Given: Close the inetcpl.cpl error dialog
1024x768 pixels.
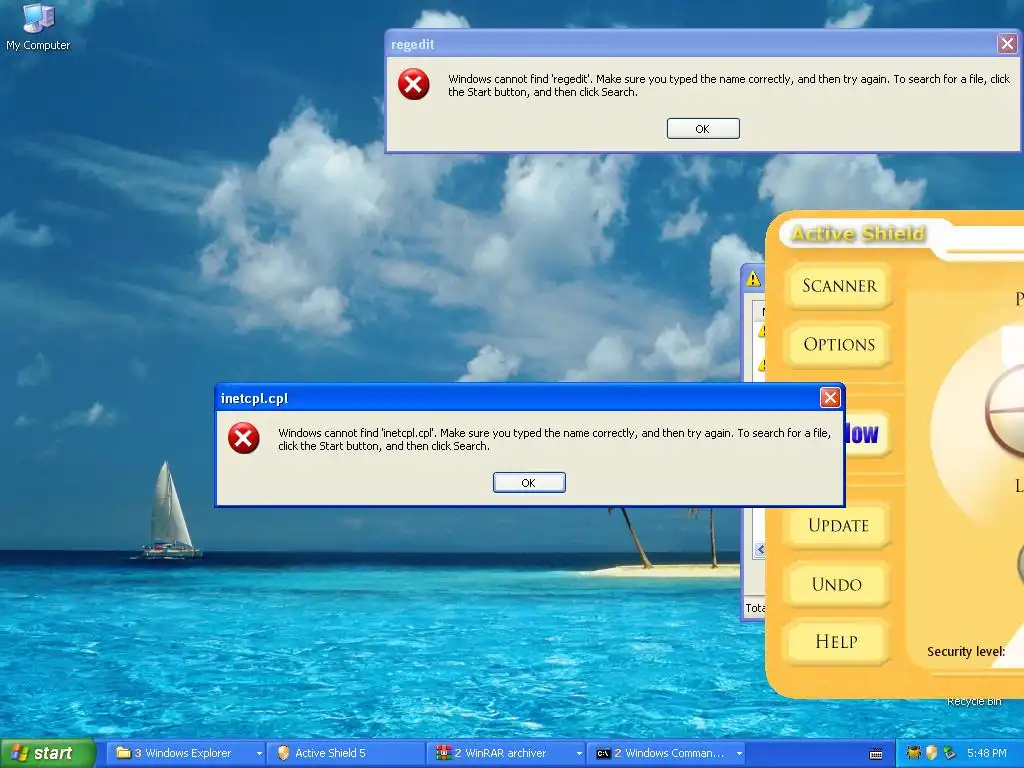Looking at the screenshot, I should click(830, 398).
